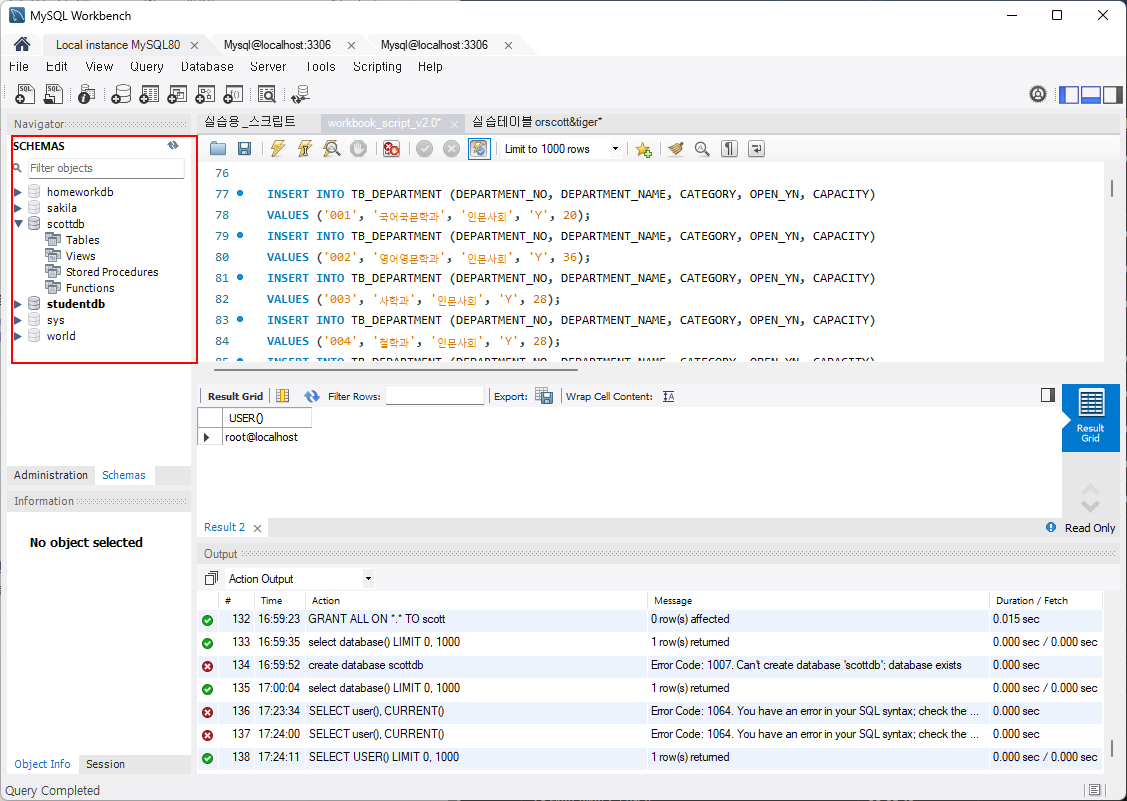Expand the sys schema

(x=18, y=320)
